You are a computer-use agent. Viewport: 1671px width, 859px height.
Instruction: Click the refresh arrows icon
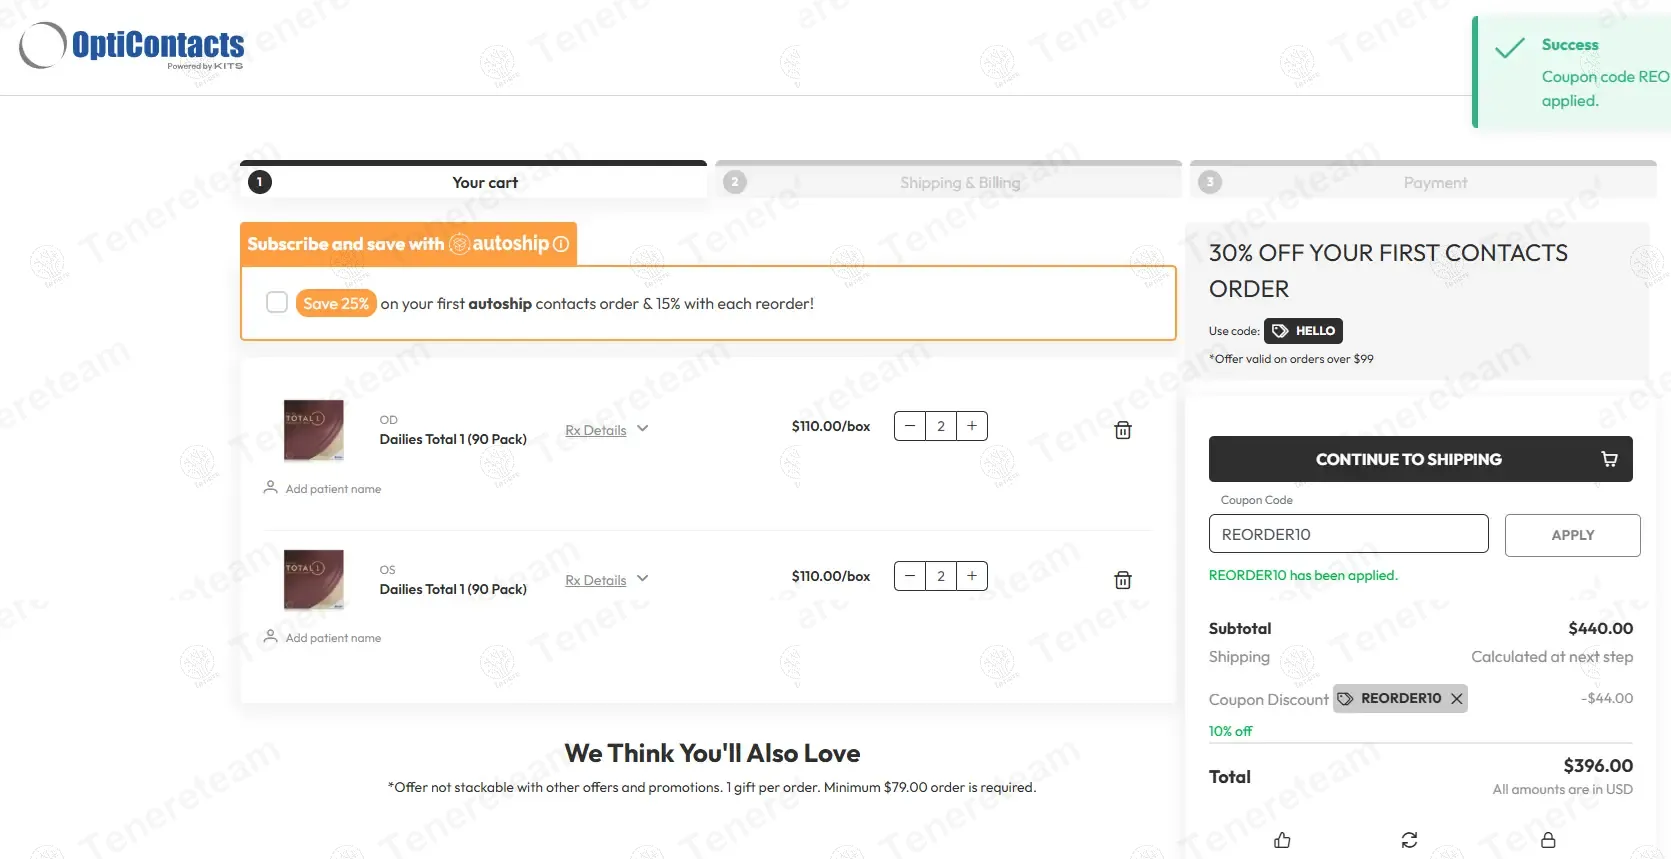pos(1409,840)
